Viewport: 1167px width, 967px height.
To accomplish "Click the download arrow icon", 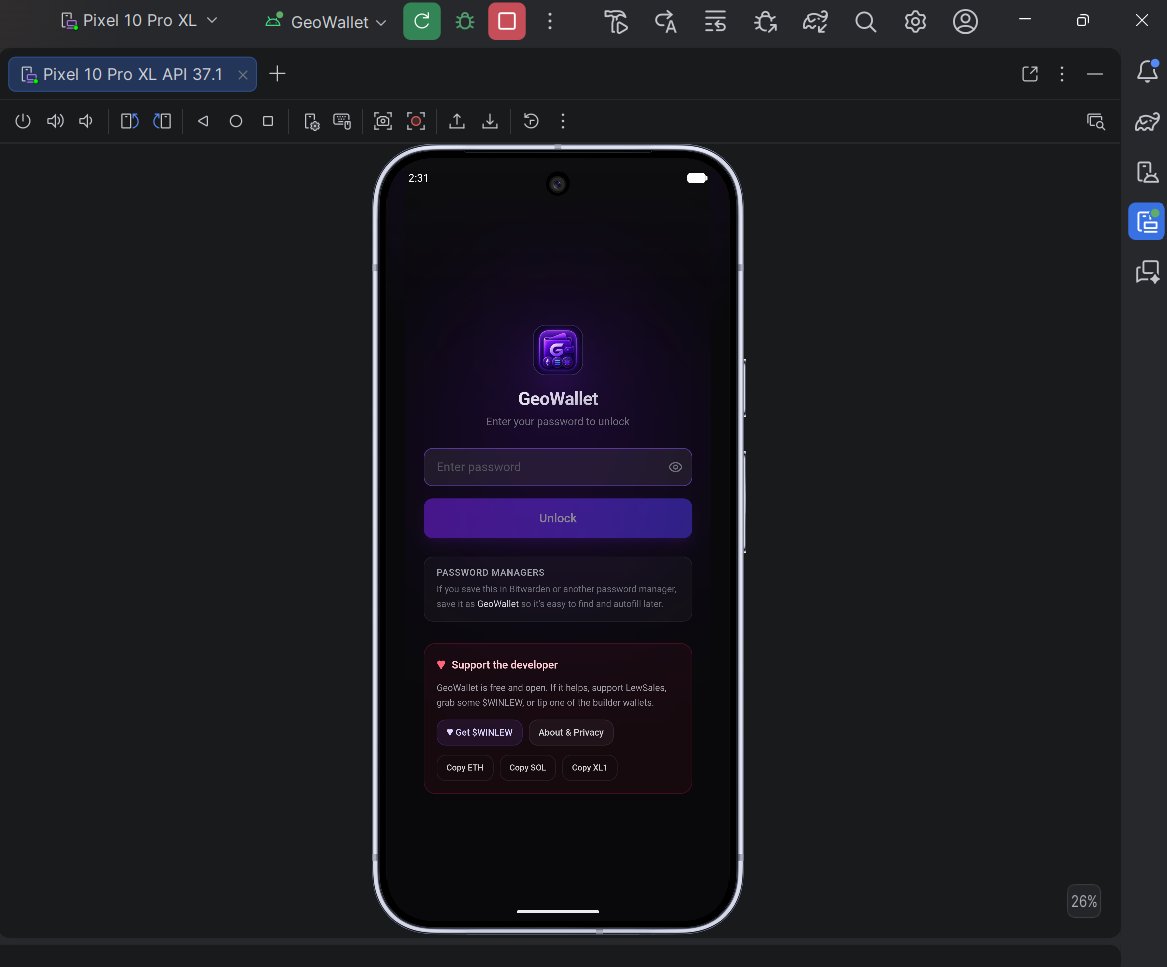I will (490, 121).
